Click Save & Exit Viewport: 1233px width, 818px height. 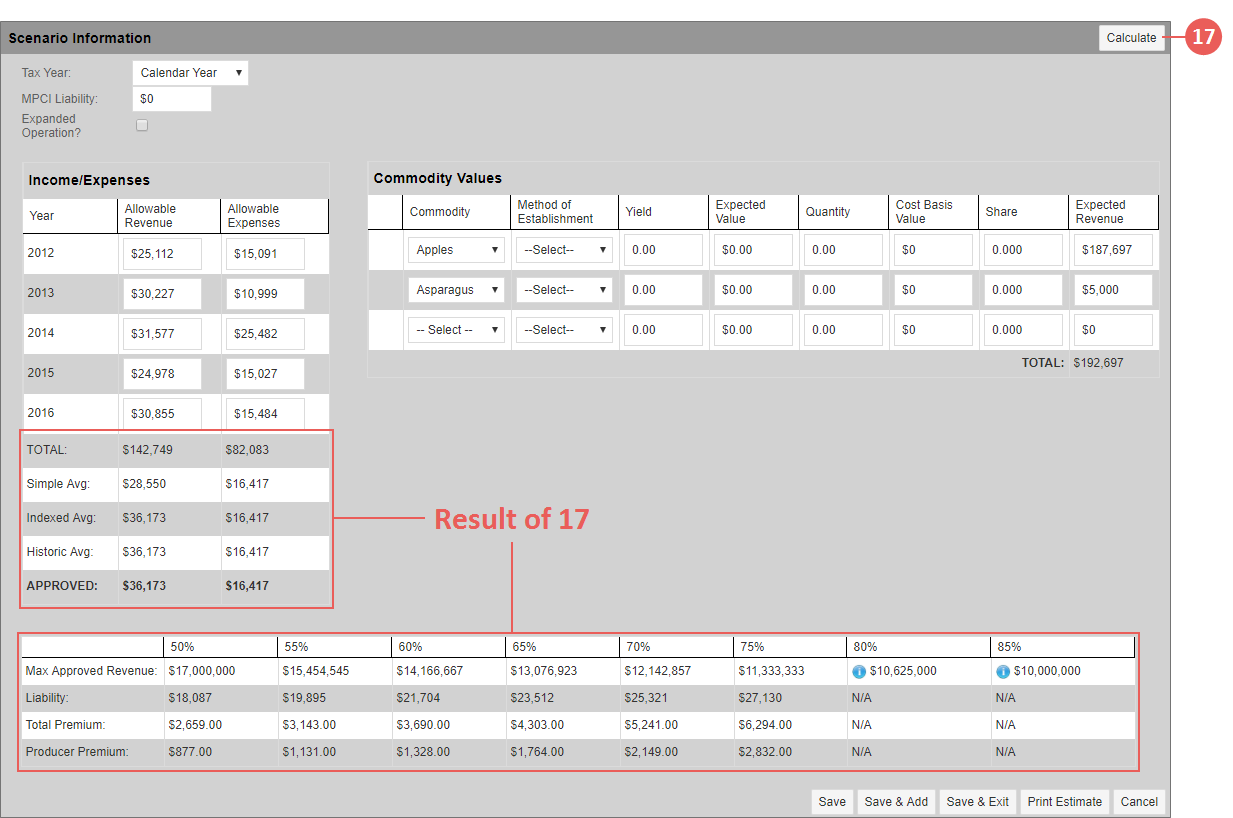977,801
